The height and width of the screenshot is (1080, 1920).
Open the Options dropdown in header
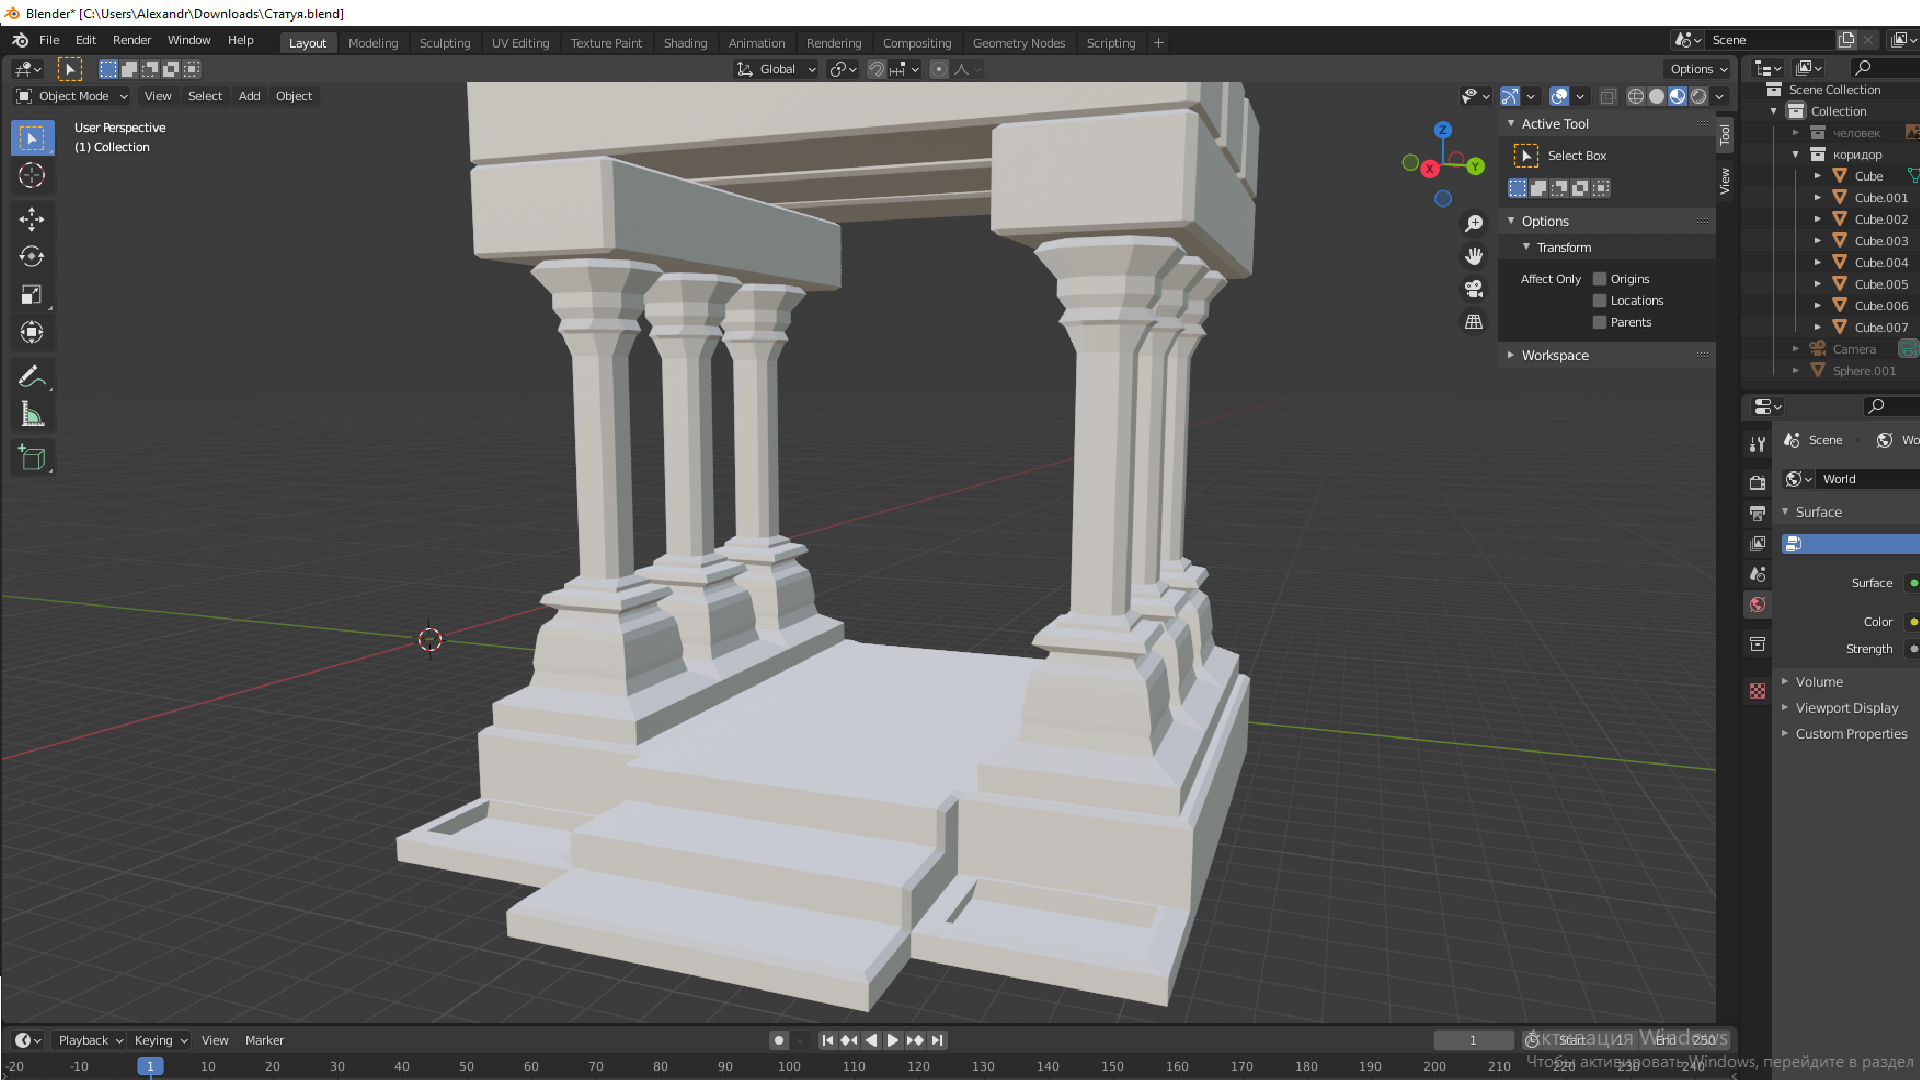(1697, 69)
